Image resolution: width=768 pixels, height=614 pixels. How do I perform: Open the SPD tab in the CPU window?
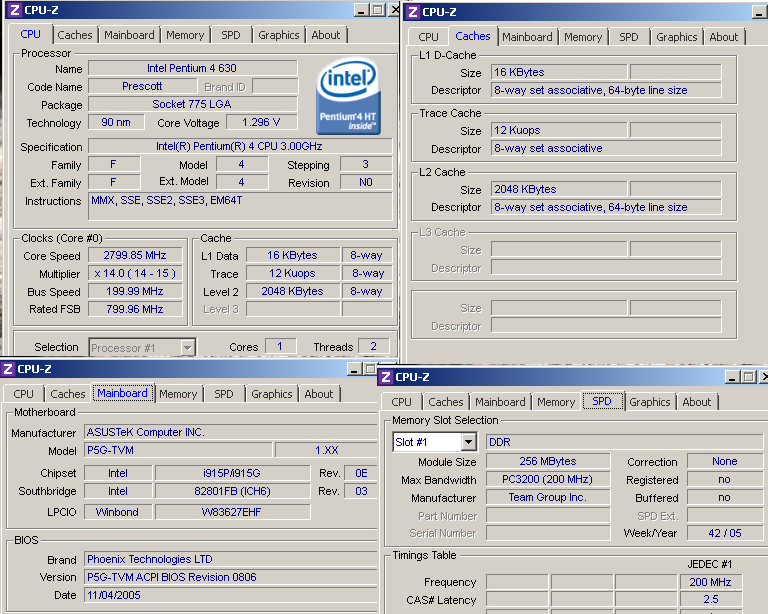[231, 35]
